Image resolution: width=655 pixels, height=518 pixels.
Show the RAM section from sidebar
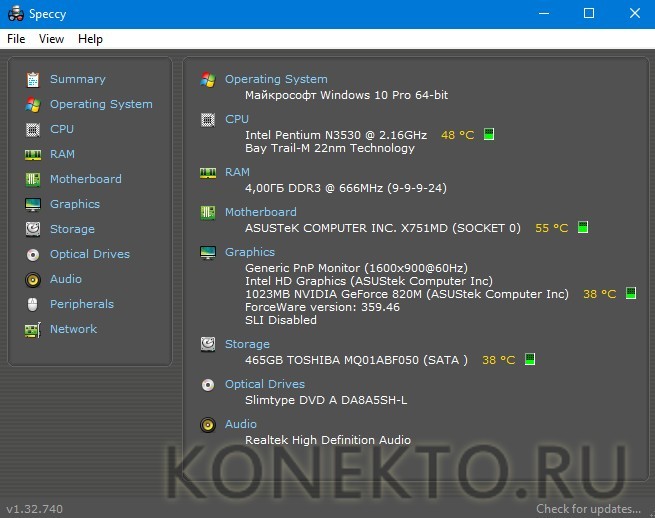coord(62,155)
